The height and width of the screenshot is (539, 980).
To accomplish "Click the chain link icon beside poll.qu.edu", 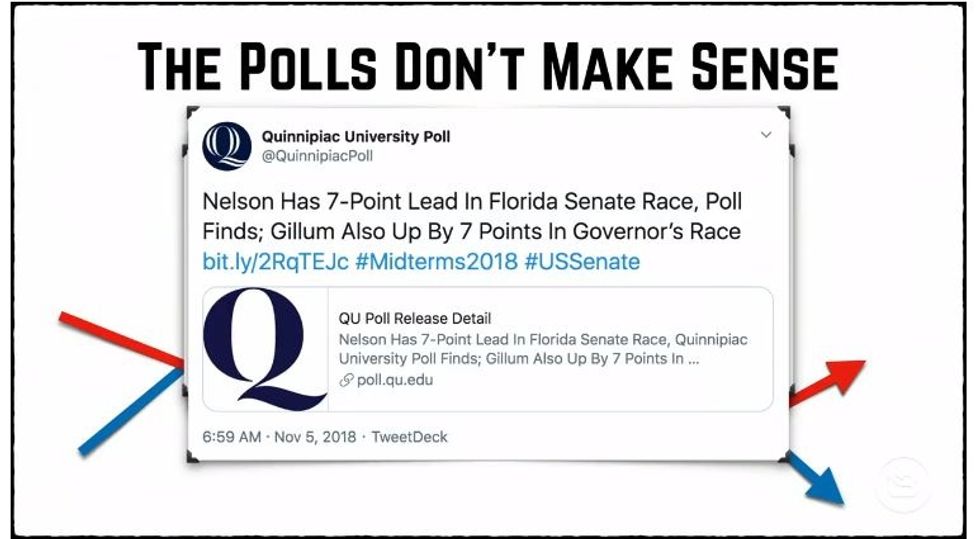I will click(x=347, y=380).
